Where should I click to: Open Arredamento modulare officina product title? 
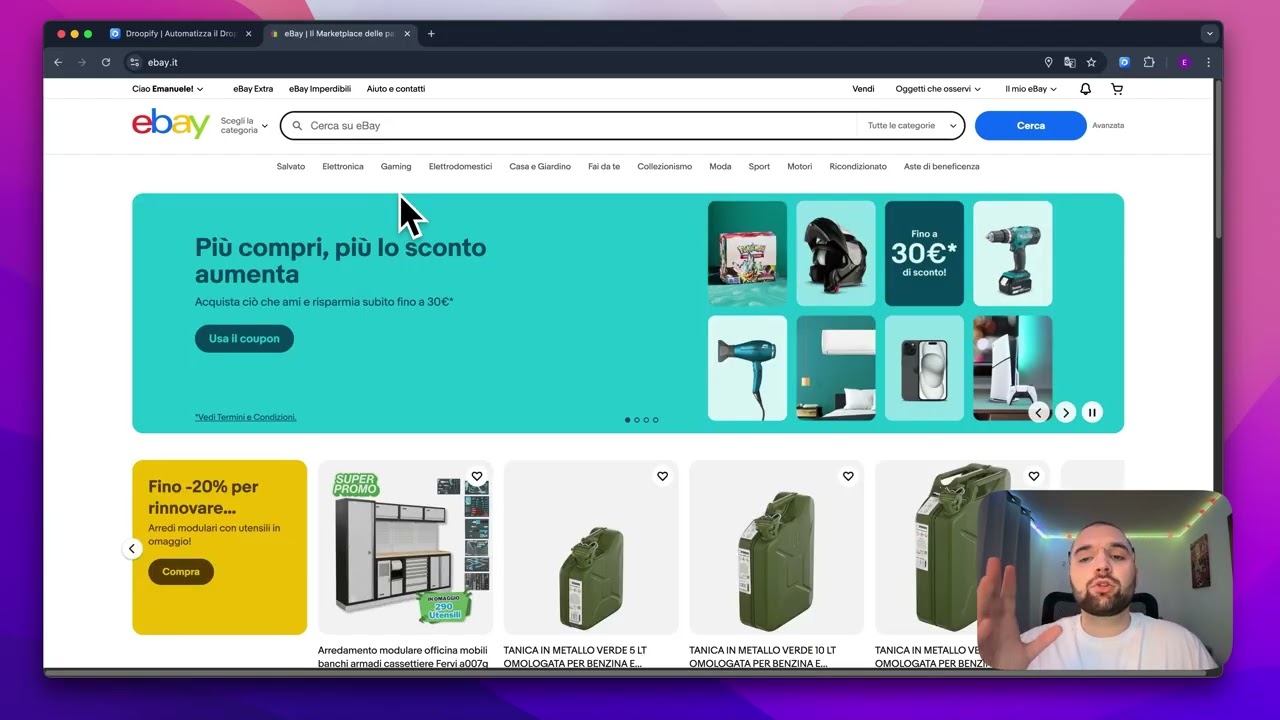pos(403,657)
